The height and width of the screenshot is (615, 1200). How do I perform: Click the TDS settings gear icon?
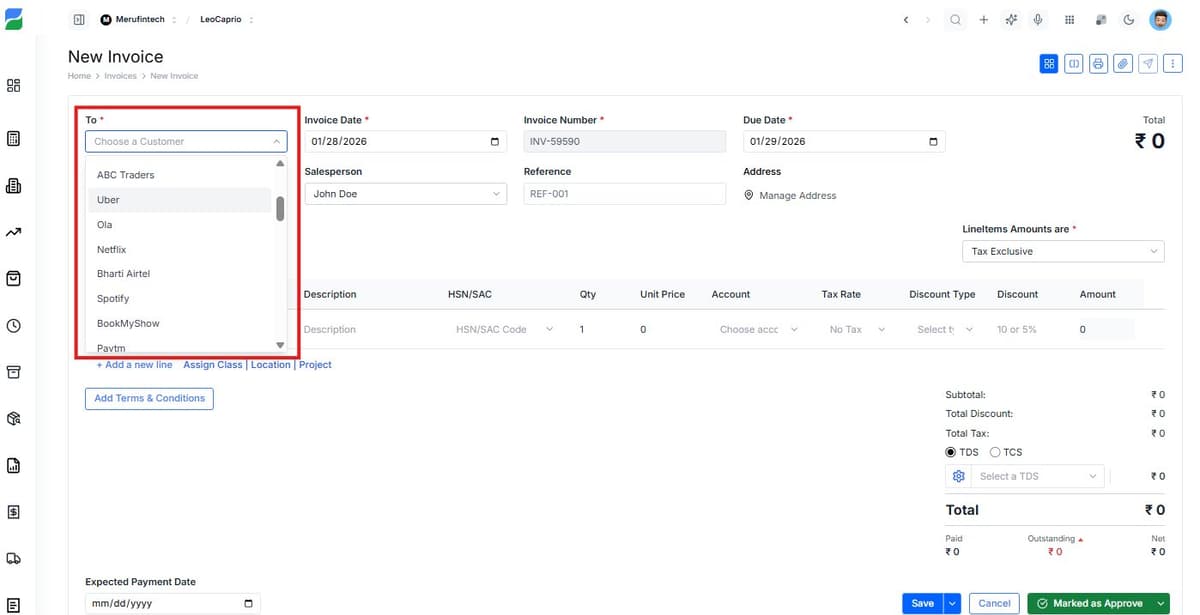(x=958, y=476)
